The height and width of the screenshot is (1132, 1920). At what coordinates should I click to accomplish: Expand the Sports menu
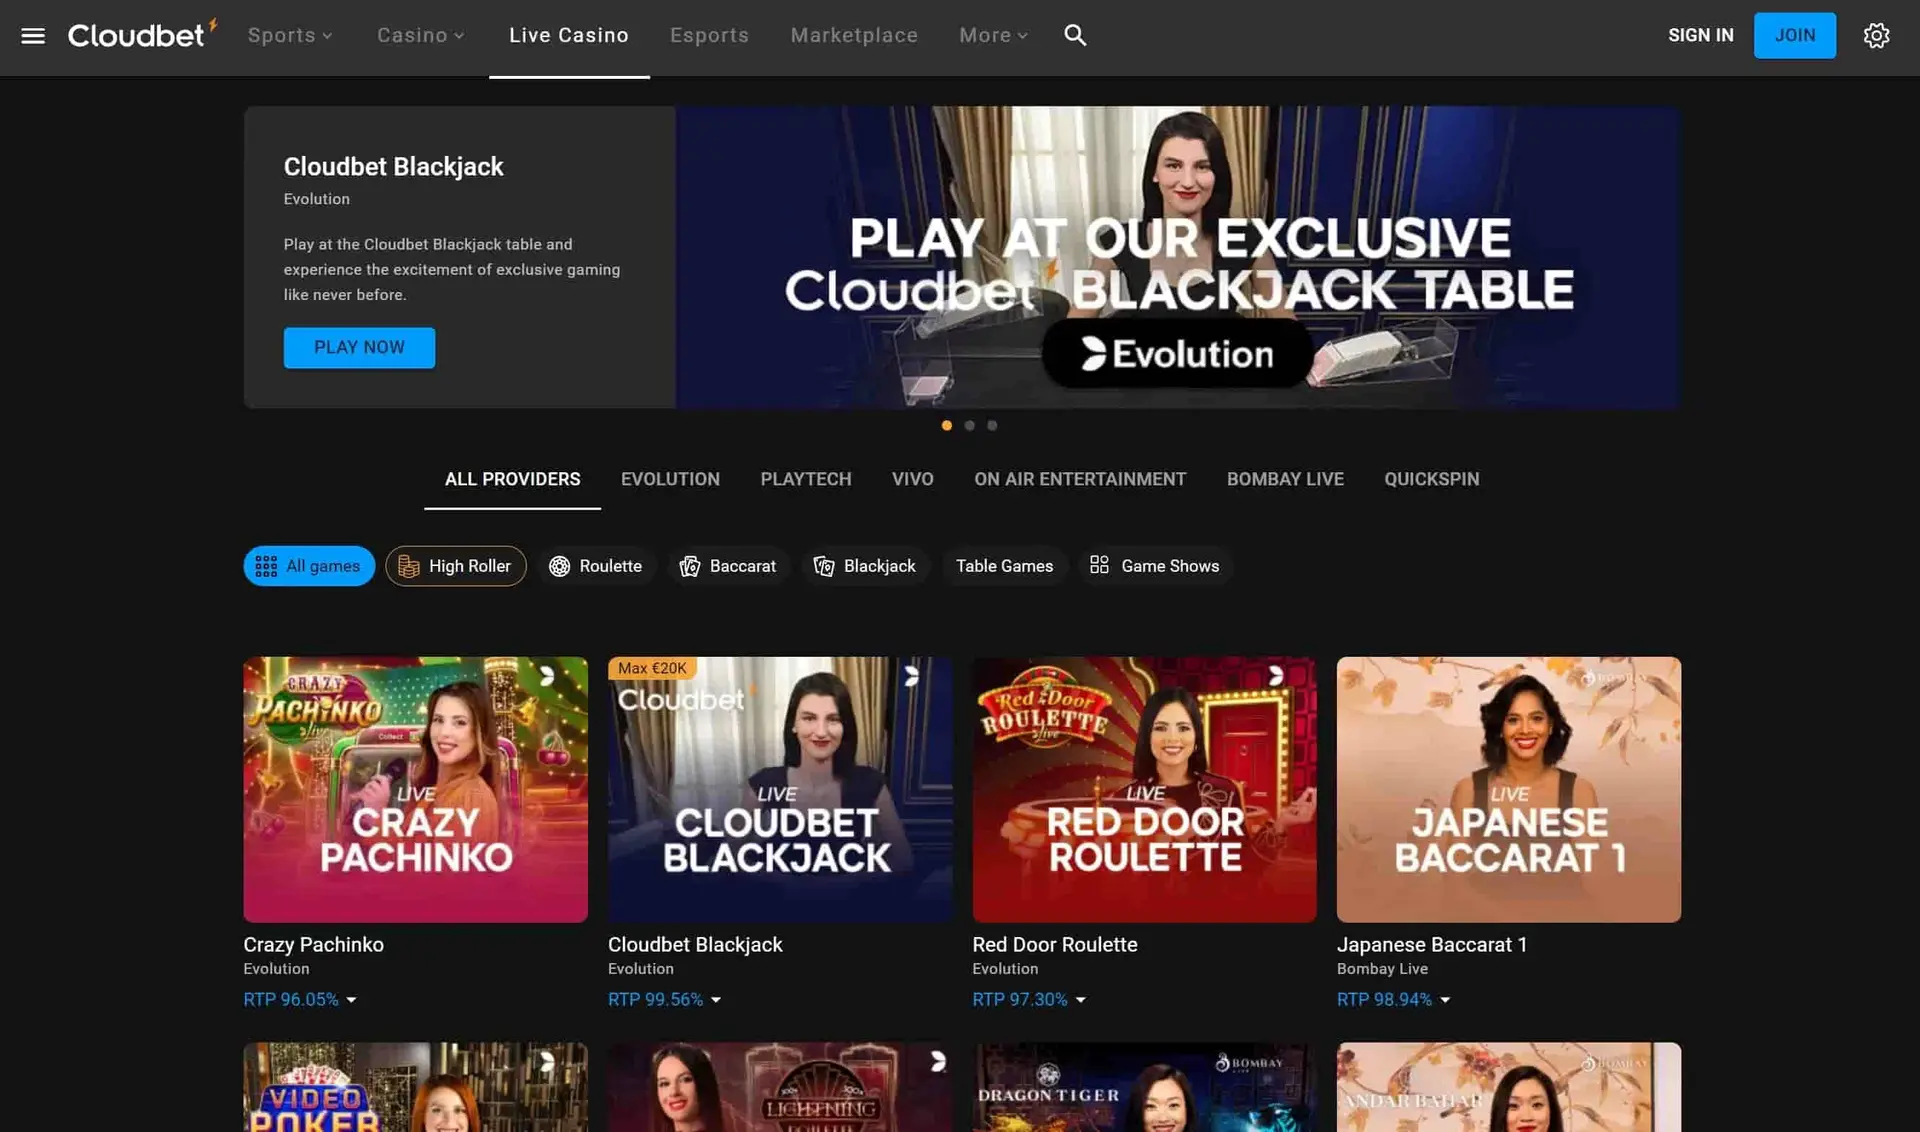(x=289, y=35)
